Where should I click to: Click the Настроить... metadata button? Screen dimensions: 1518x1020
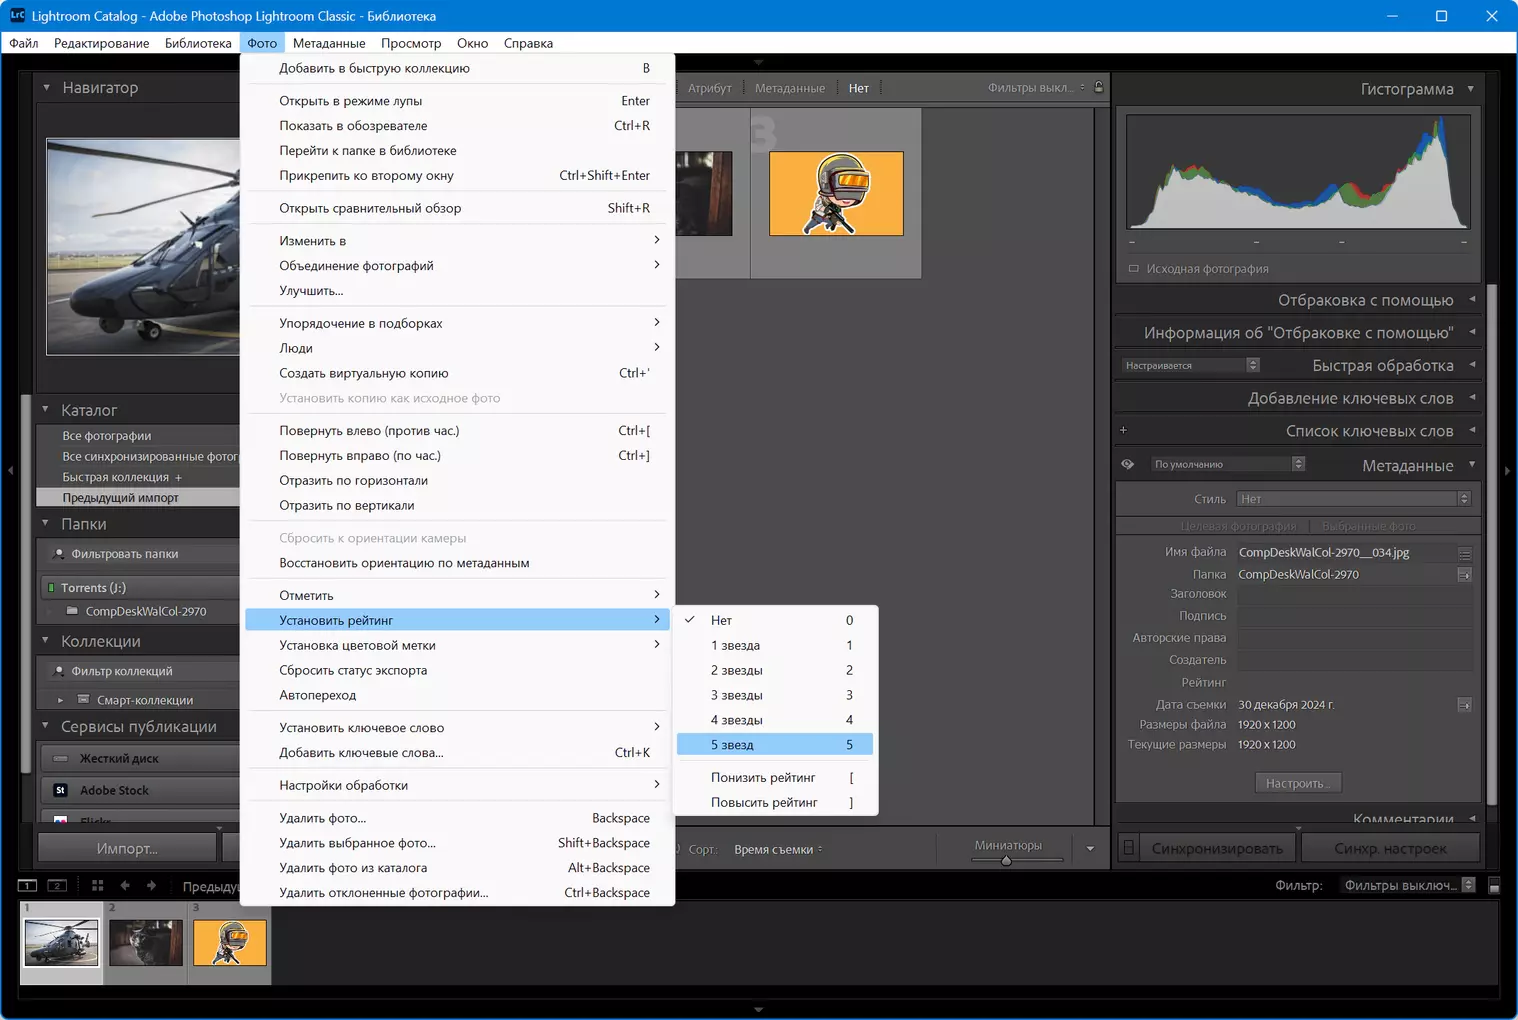(x=1298, y=783)
